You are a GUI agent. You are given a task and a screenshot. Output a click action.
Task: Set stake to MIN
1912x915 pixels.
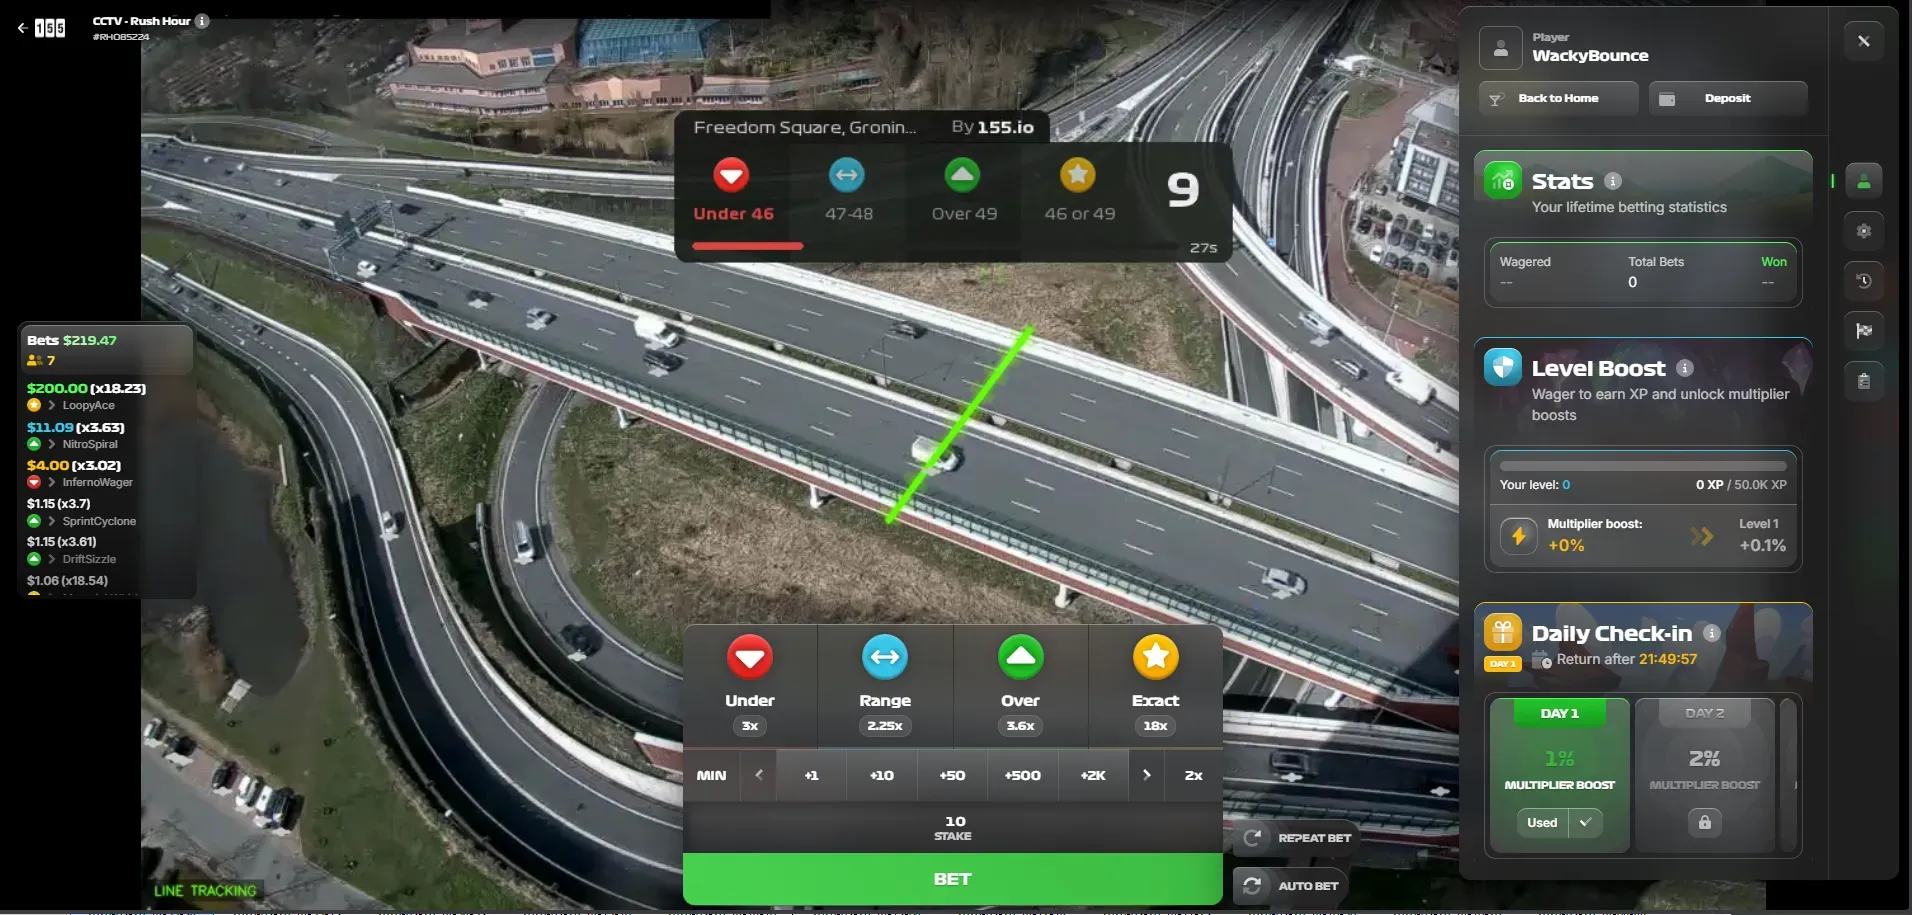(711, 775)
